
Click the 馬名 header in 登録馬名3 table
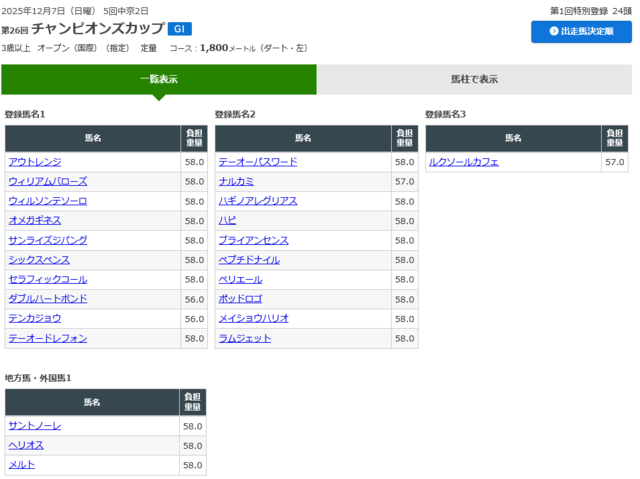(513, 138)
